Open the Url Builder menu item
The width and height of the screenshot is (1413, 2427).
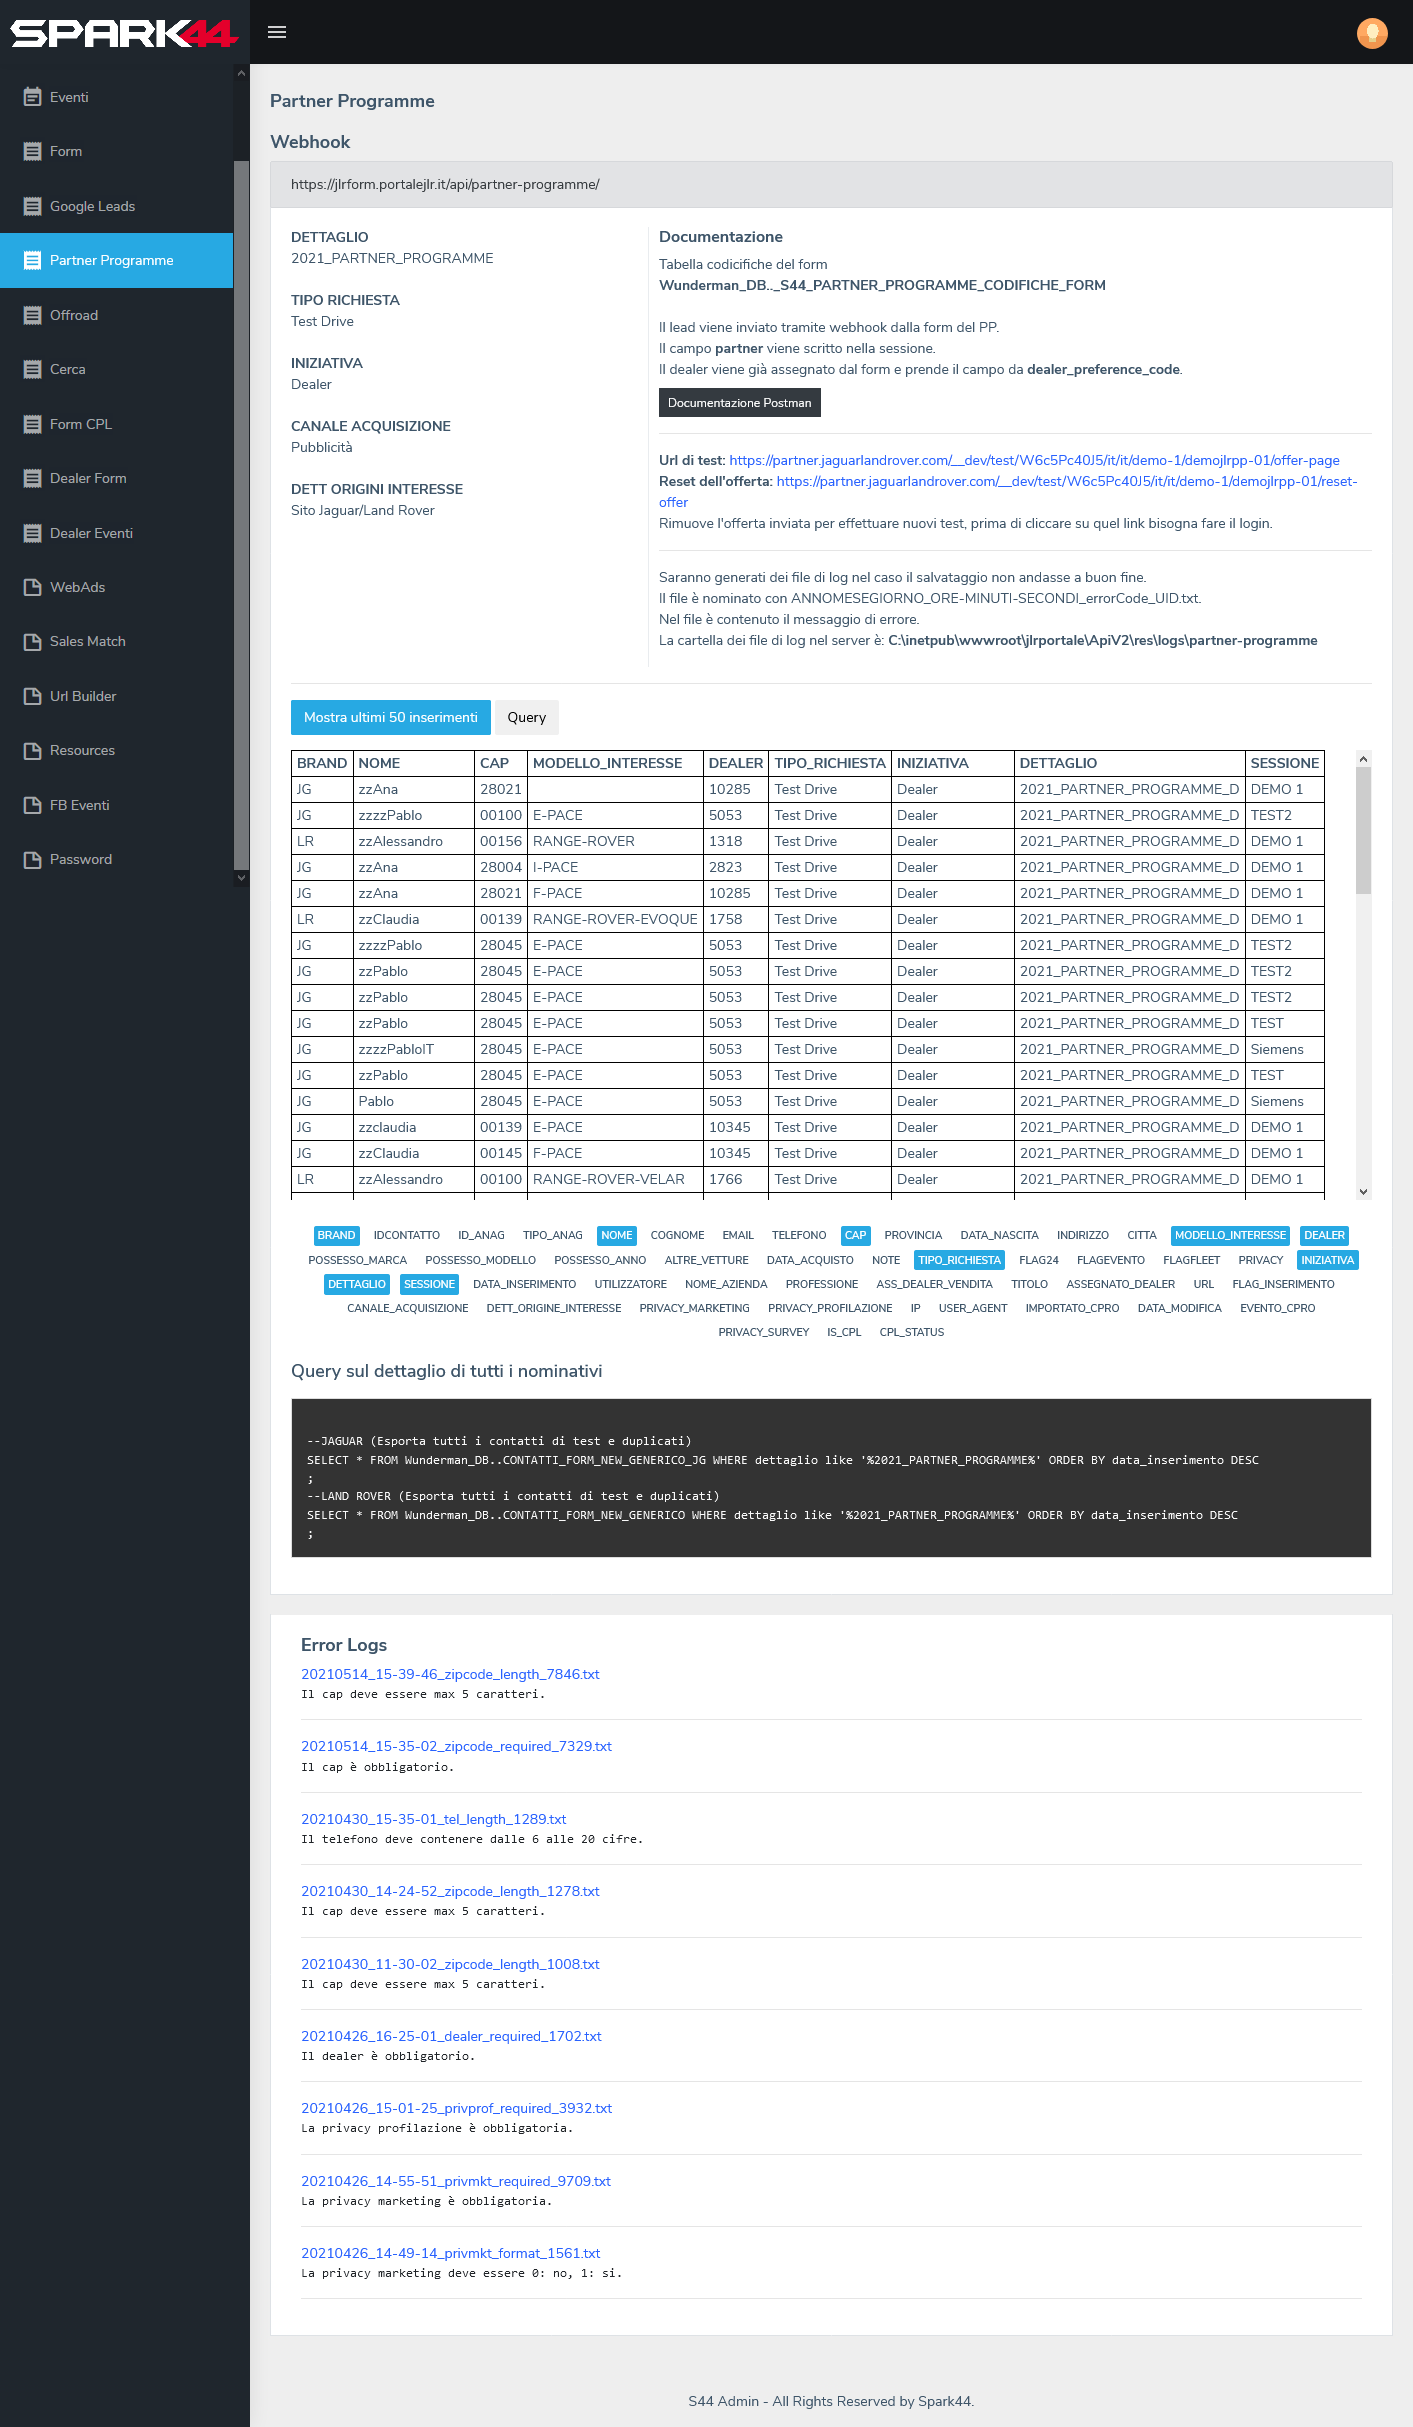116,696
